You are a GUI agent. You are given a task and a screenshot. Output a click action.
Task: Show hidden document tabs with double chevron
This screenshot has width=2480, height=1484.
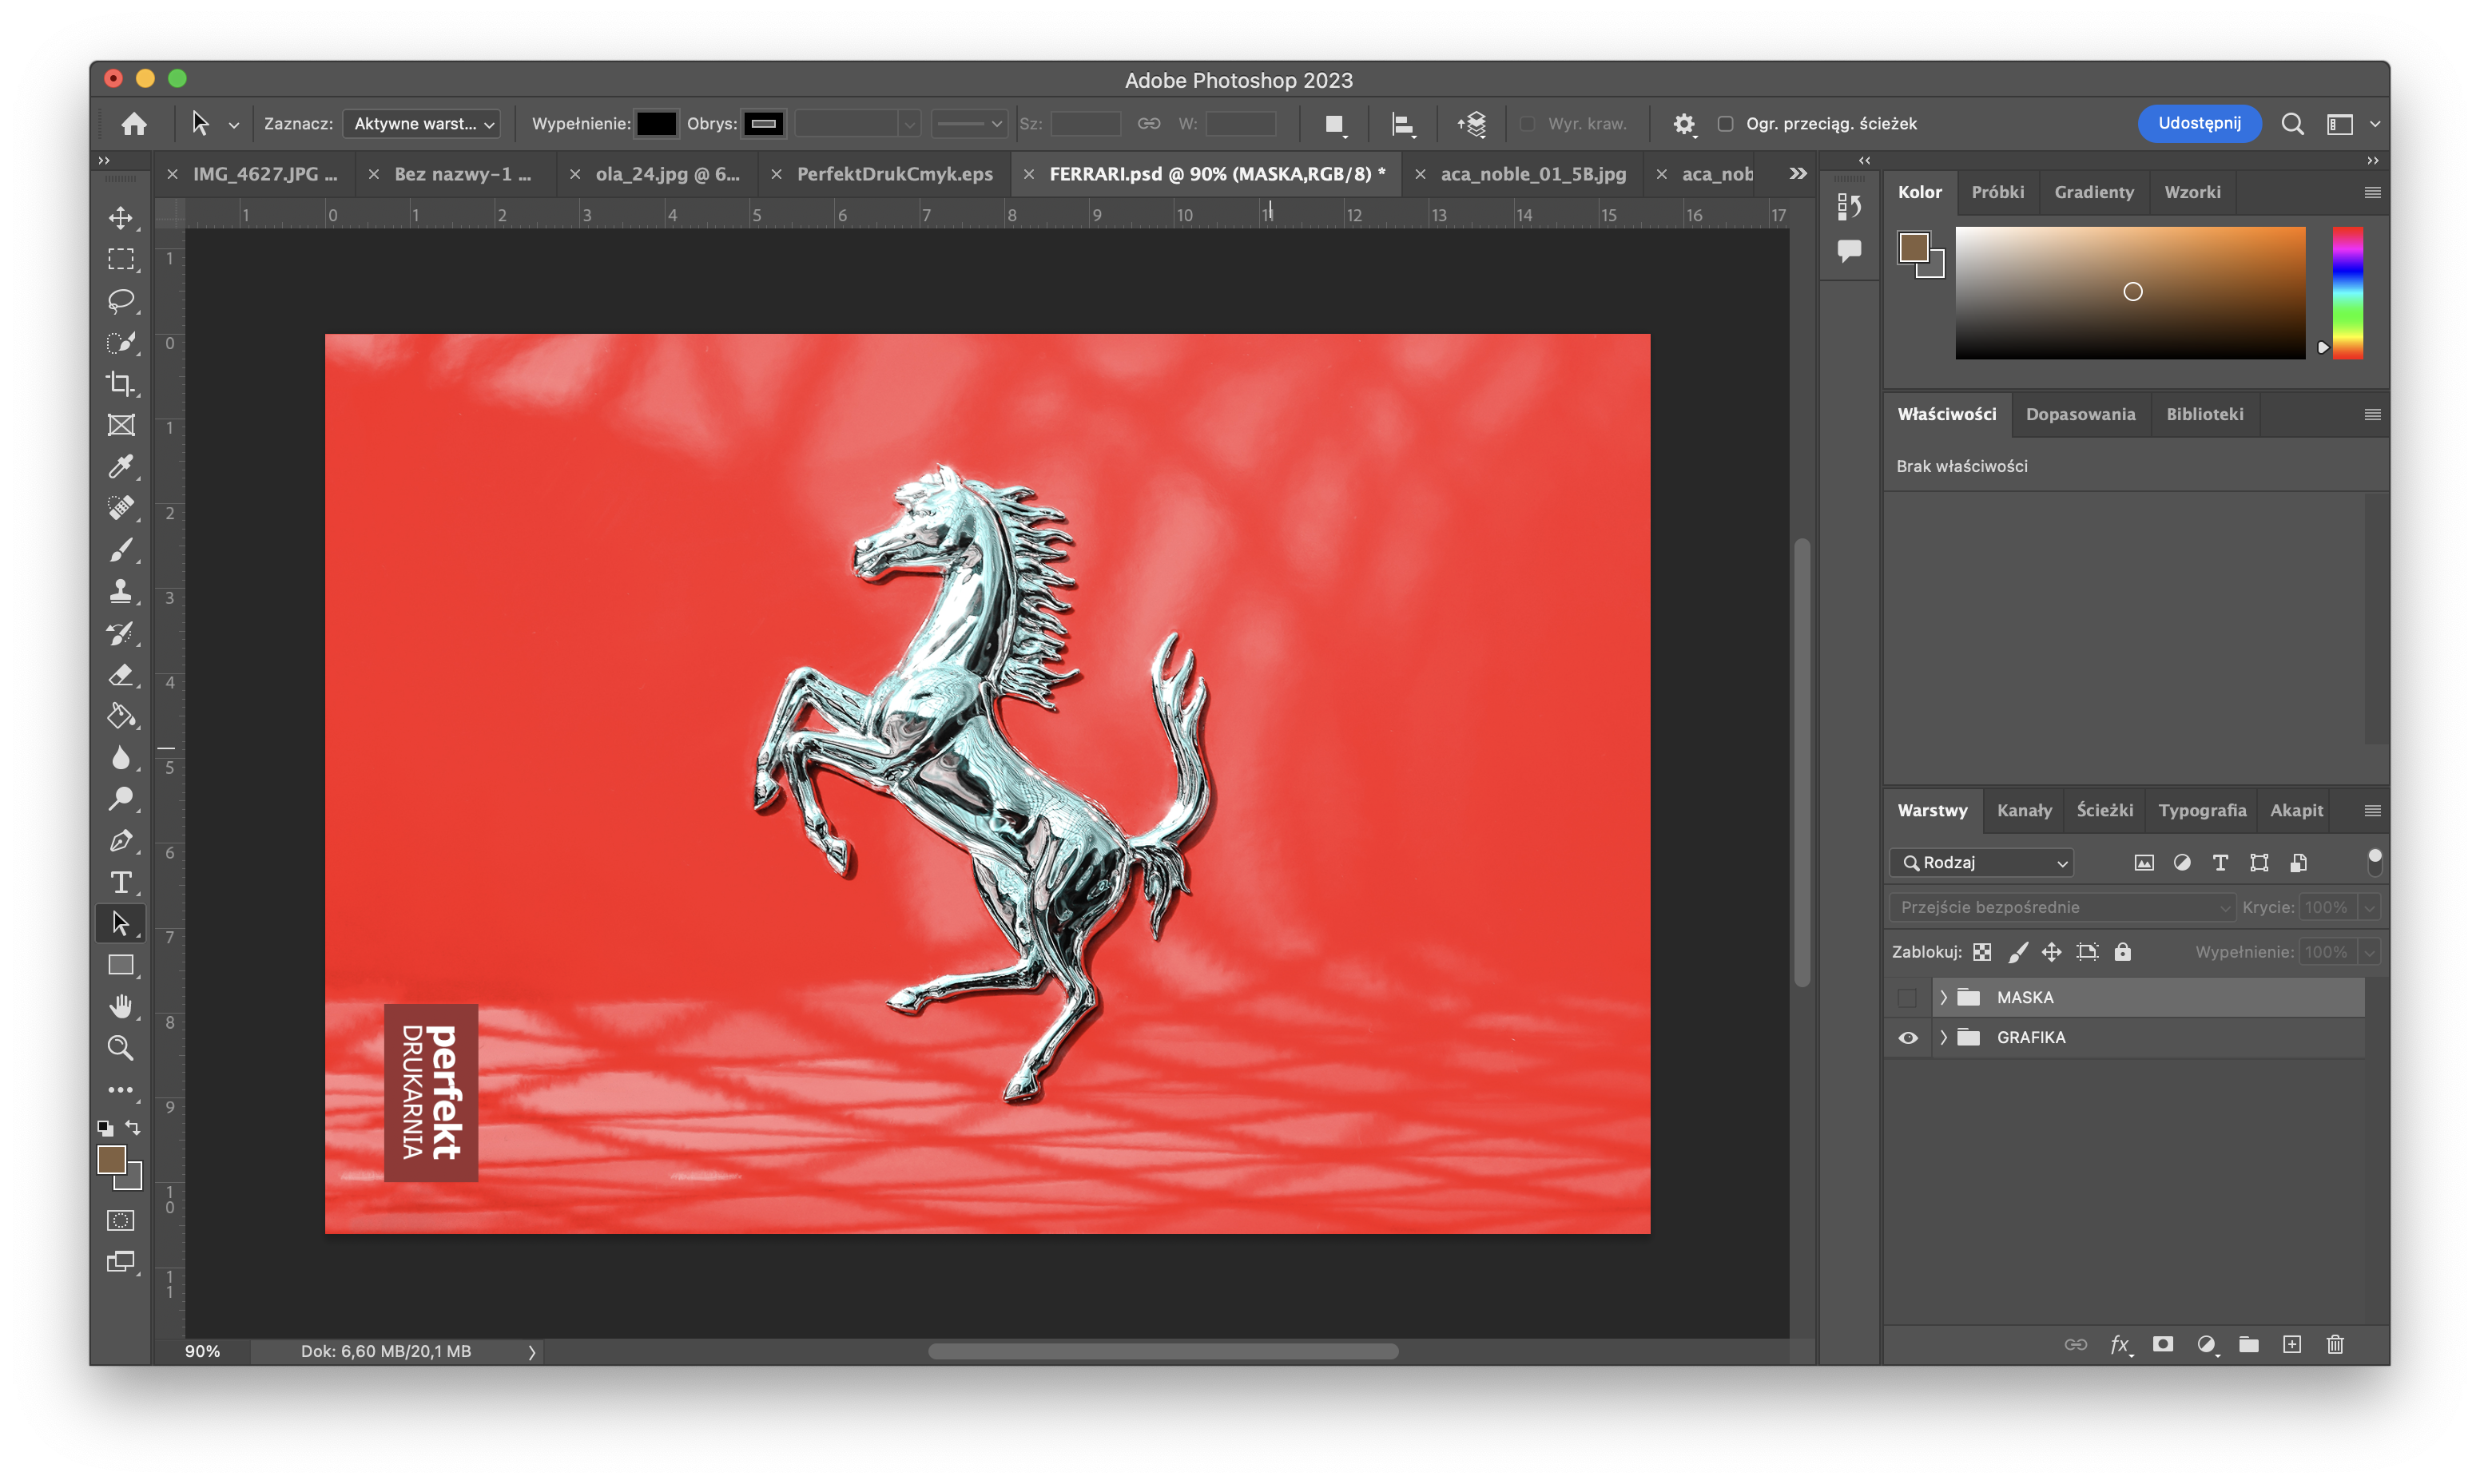point(1798,174)
